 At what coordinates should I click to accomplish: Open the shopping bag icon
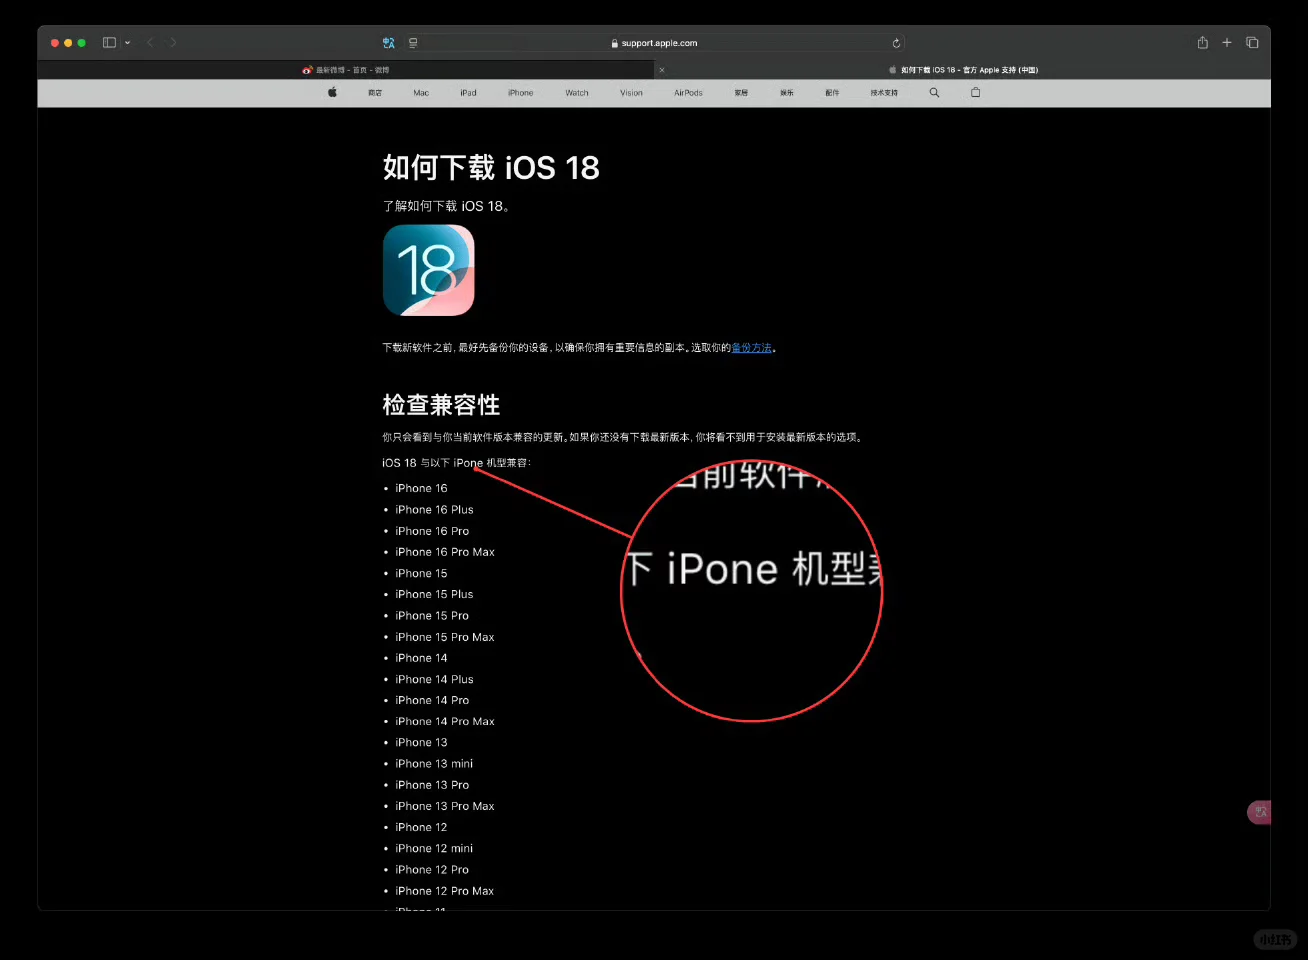click(x=975, y=93)
